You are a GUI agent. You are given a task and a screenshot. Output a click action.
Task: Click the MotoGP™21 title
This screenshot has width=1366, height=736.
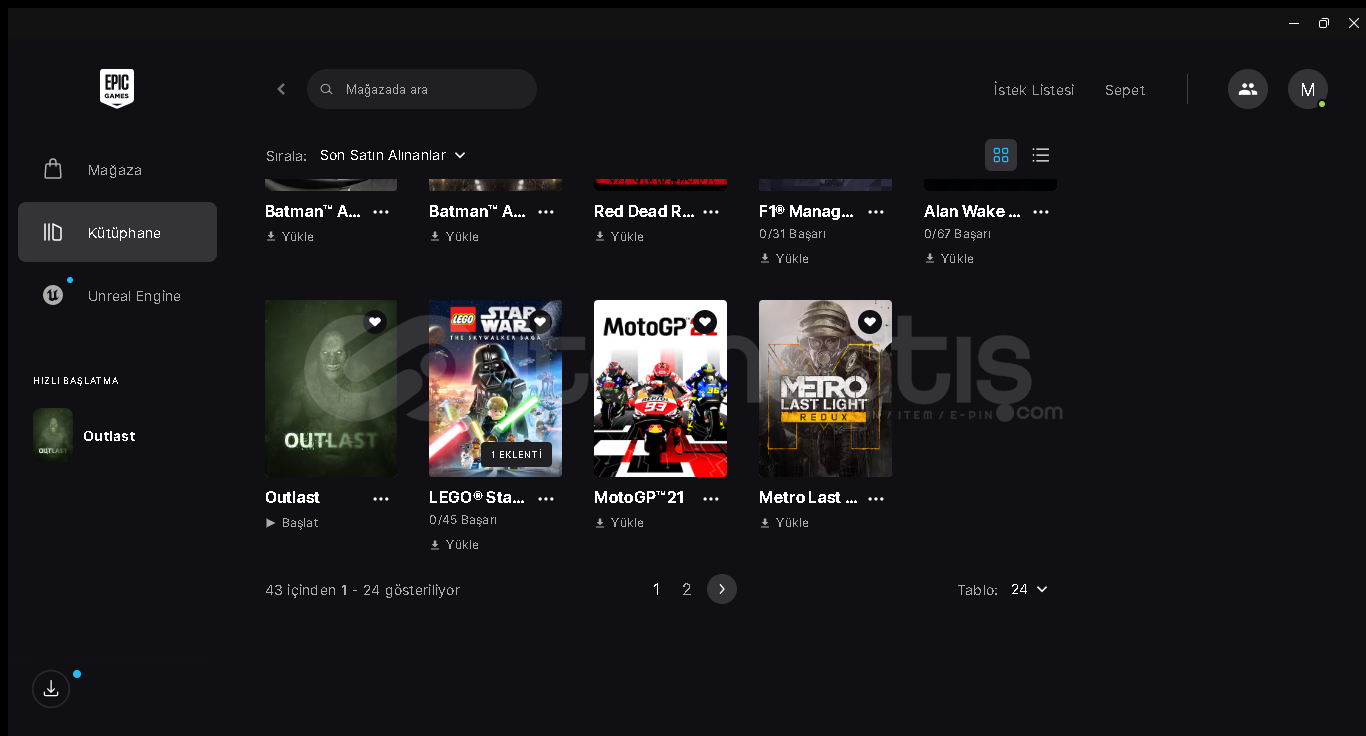pyautogui.click(x=639, y=497)
